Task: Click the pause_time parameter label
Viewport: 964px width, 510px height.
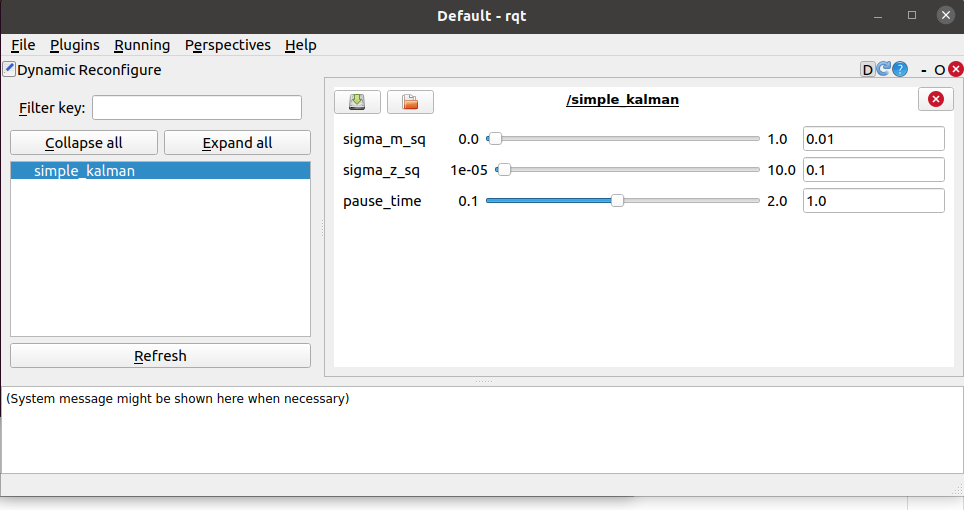Action: [x=382, y=202]
